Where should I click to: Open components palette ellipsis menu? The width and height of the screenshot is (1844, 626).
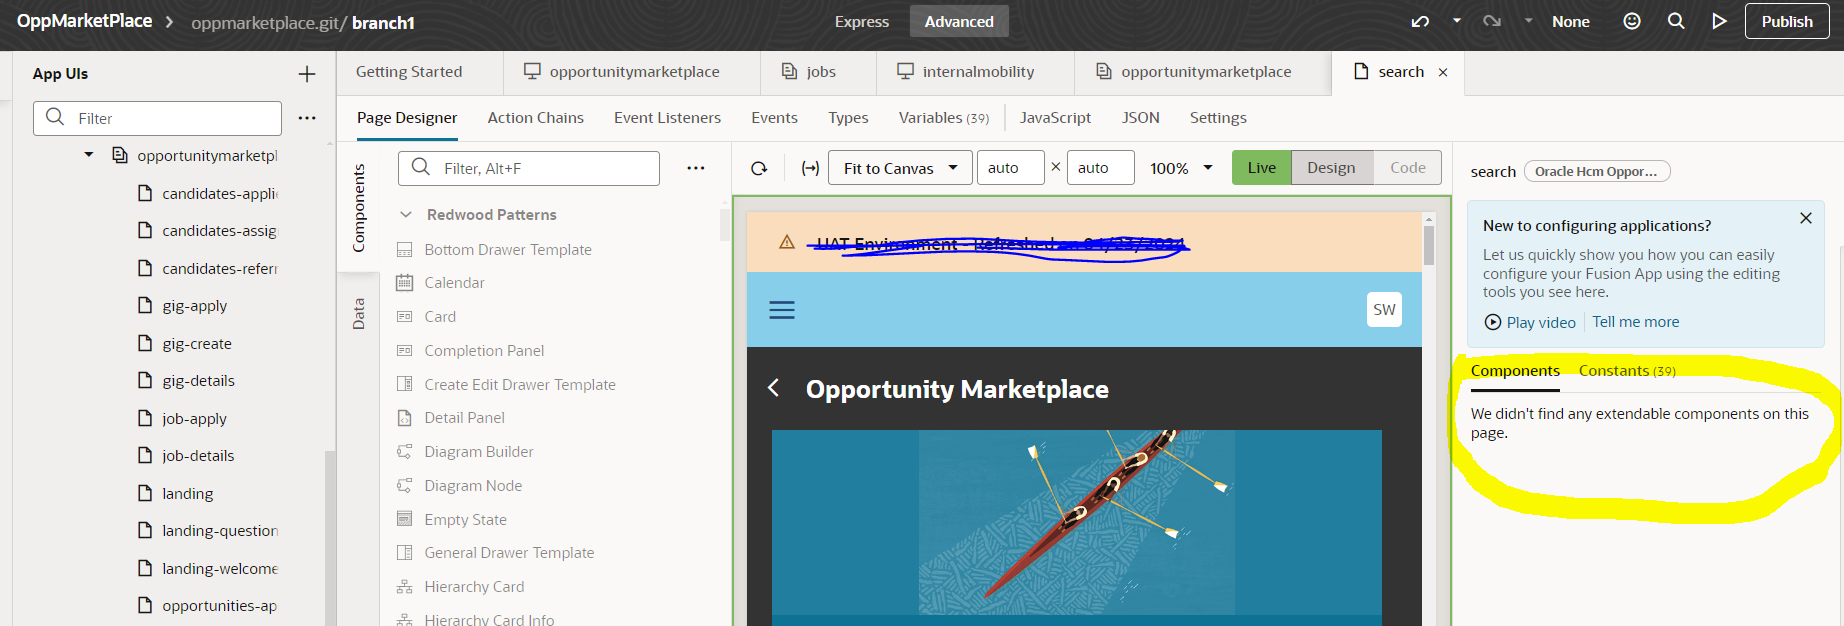696,168
